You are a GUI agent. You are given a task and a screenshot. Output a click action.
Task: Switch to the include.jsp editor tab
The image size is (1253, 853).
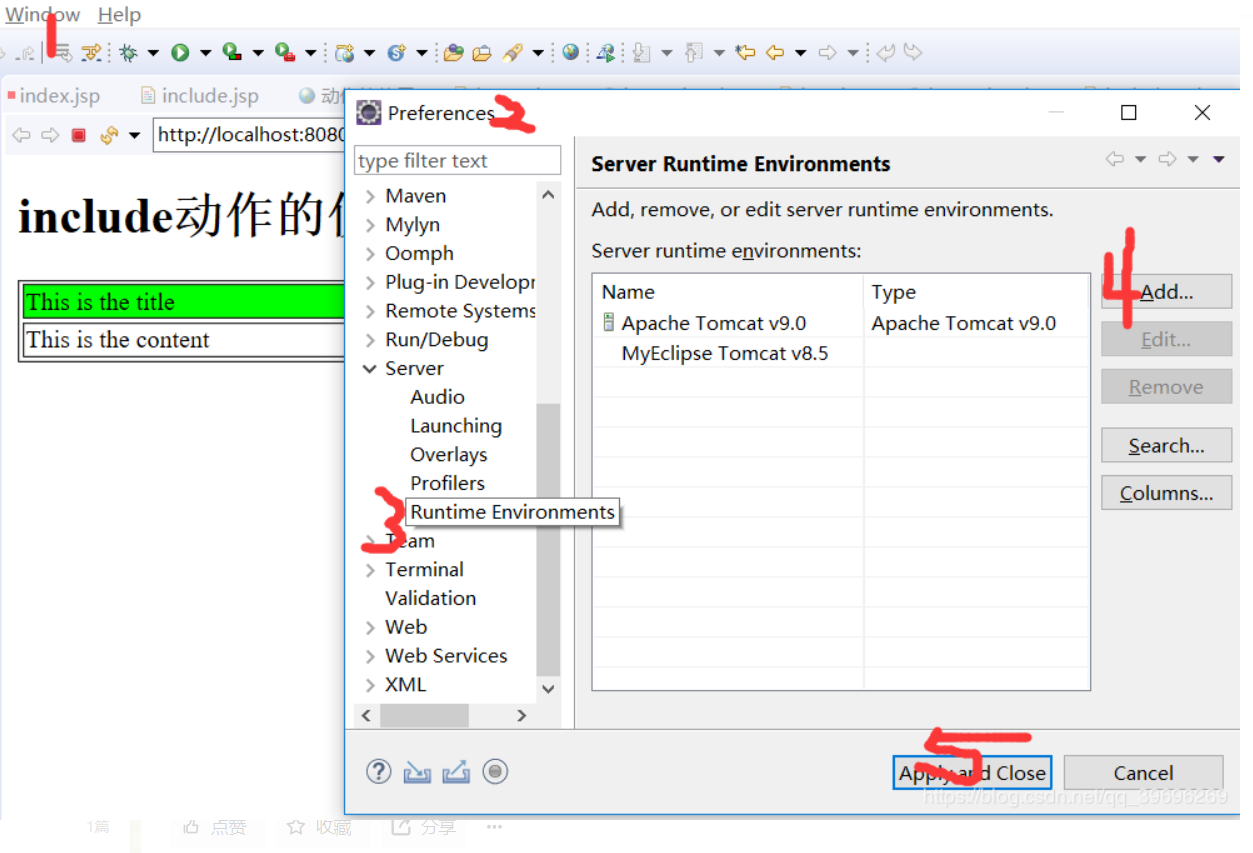pos(200,96)
